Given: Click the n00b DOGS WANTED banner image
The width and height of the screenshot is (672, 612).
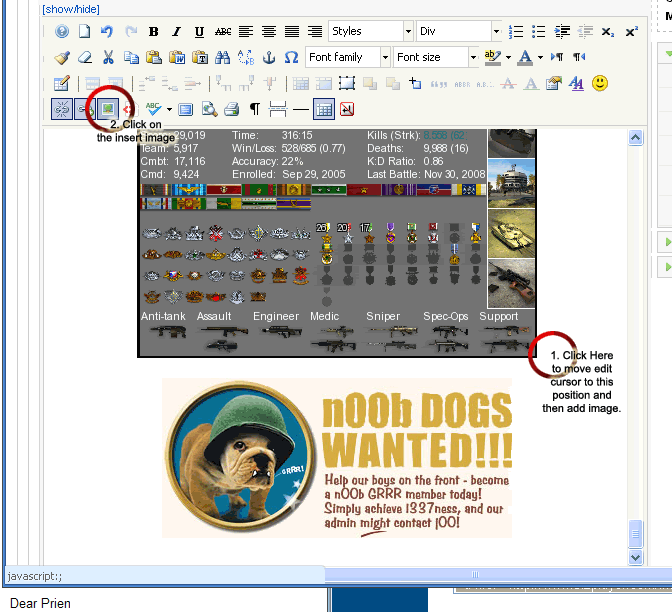Looking at the screenshot, I should coord(337,458).
